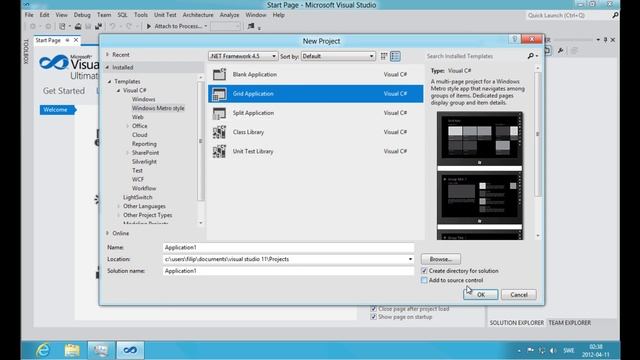The image size is (640, 360).
Task: Open the Architecture menu
Action: click(x=198, y=15)
